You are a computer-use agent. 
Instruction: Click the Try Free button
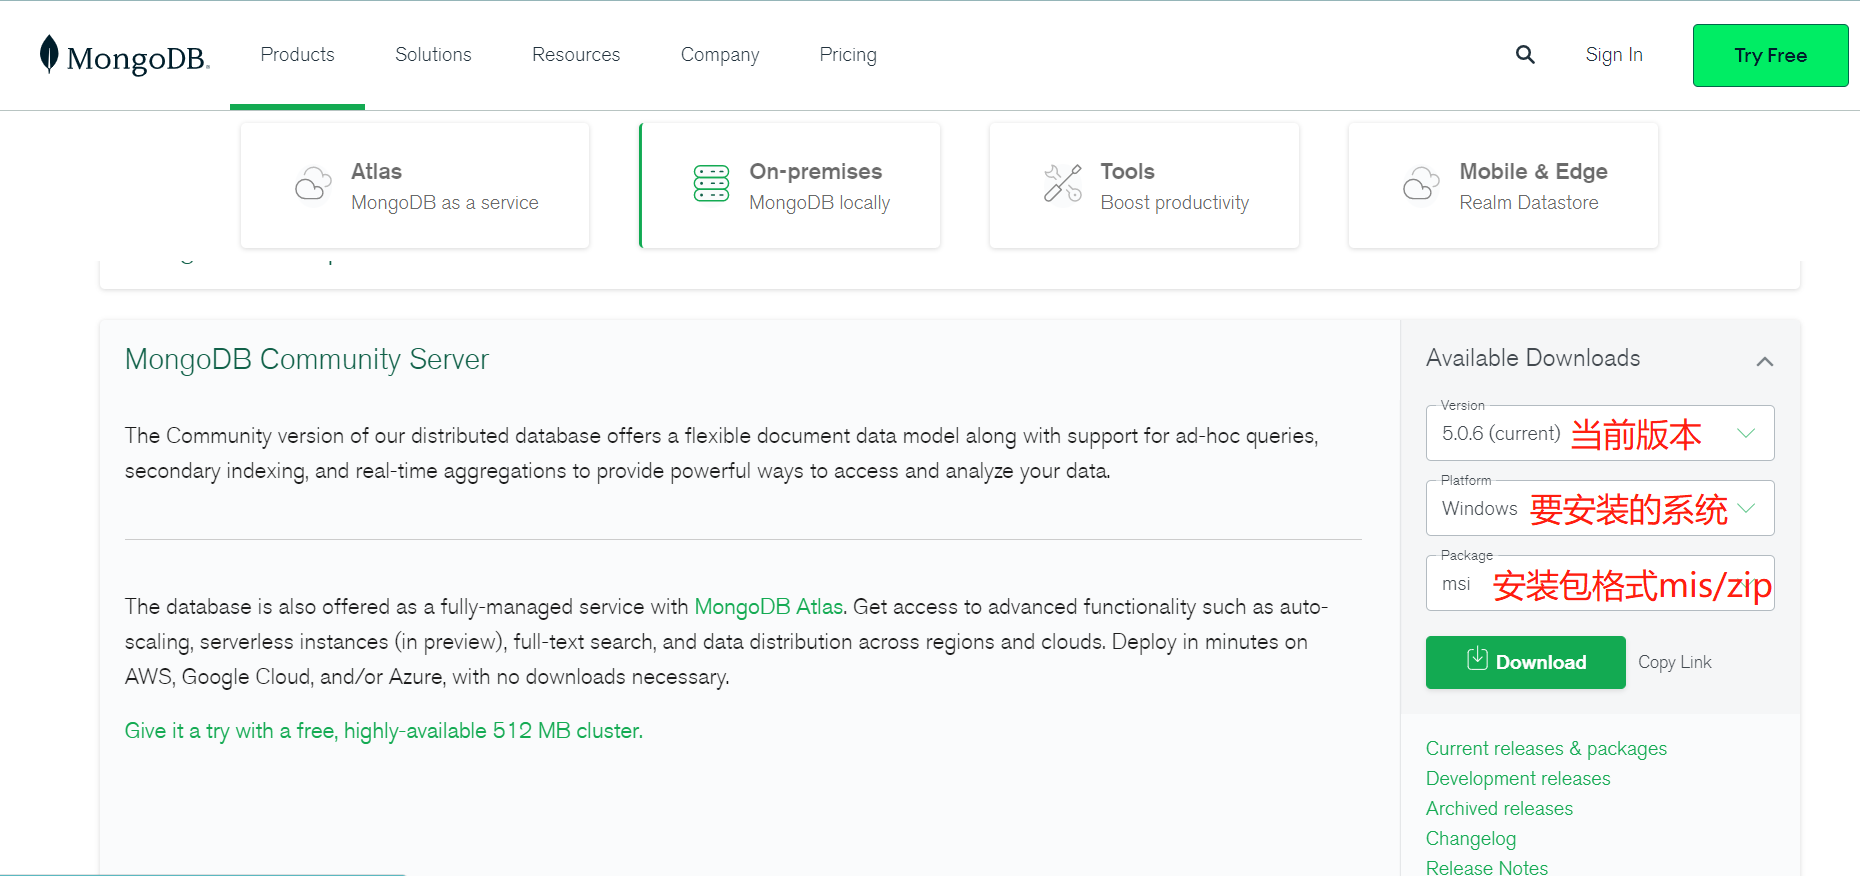click(1770, 55)
